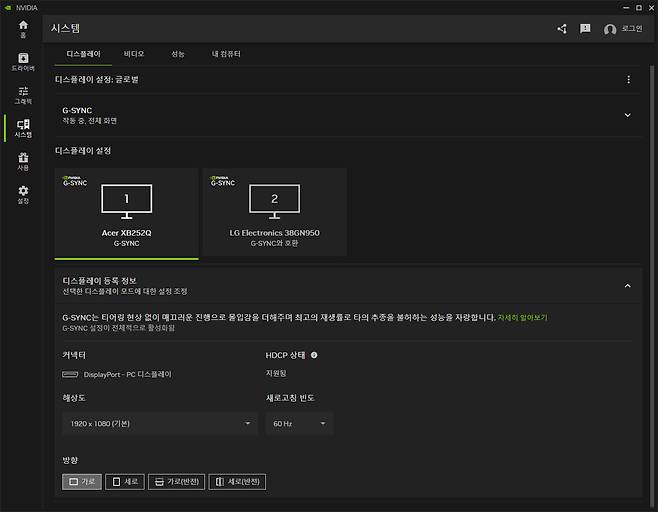The height and width of the screenshot is (512, 658).
Task: Open the 자세히 알아보기 learn more link
Action: tap(522, 318)
